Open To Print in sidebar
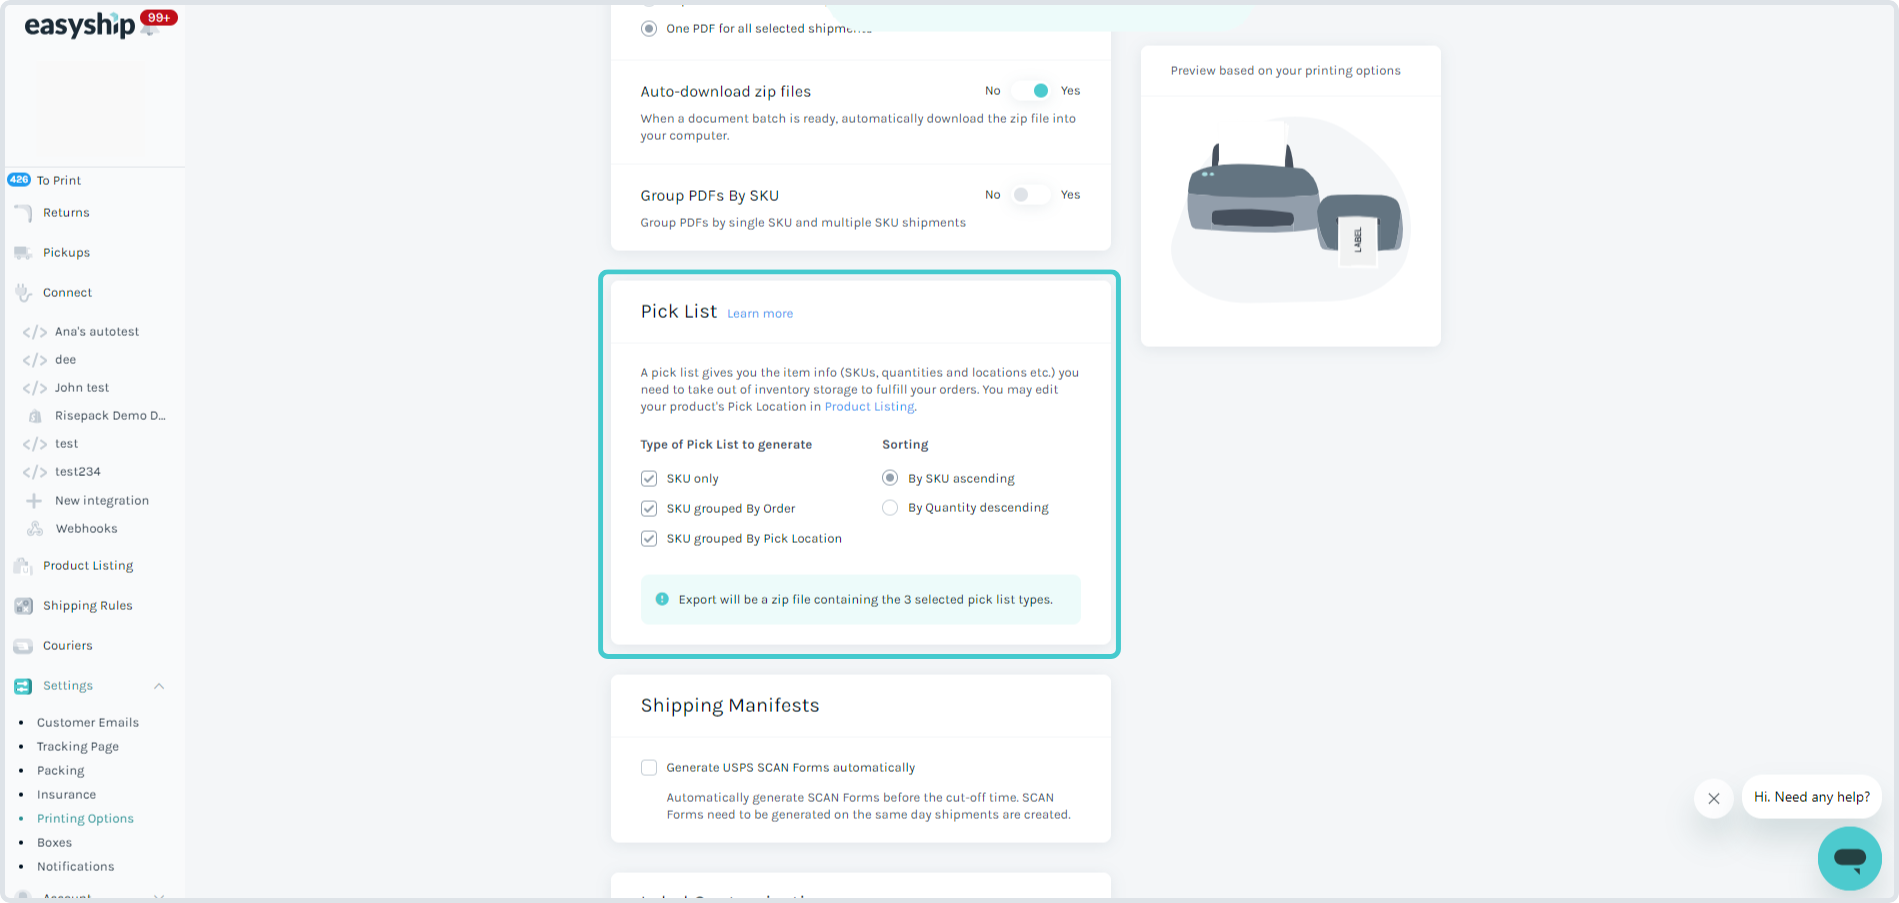 tap(59, 180)
